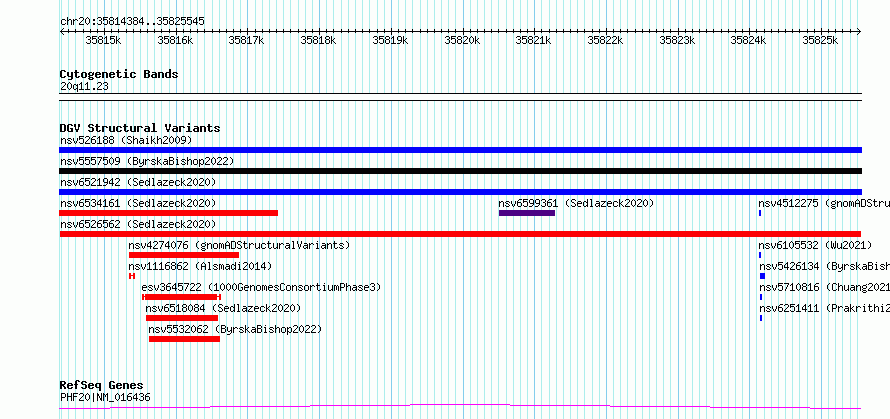
Task: Select the tiny red glyph under nsv1116862
Action: point(132,276)
